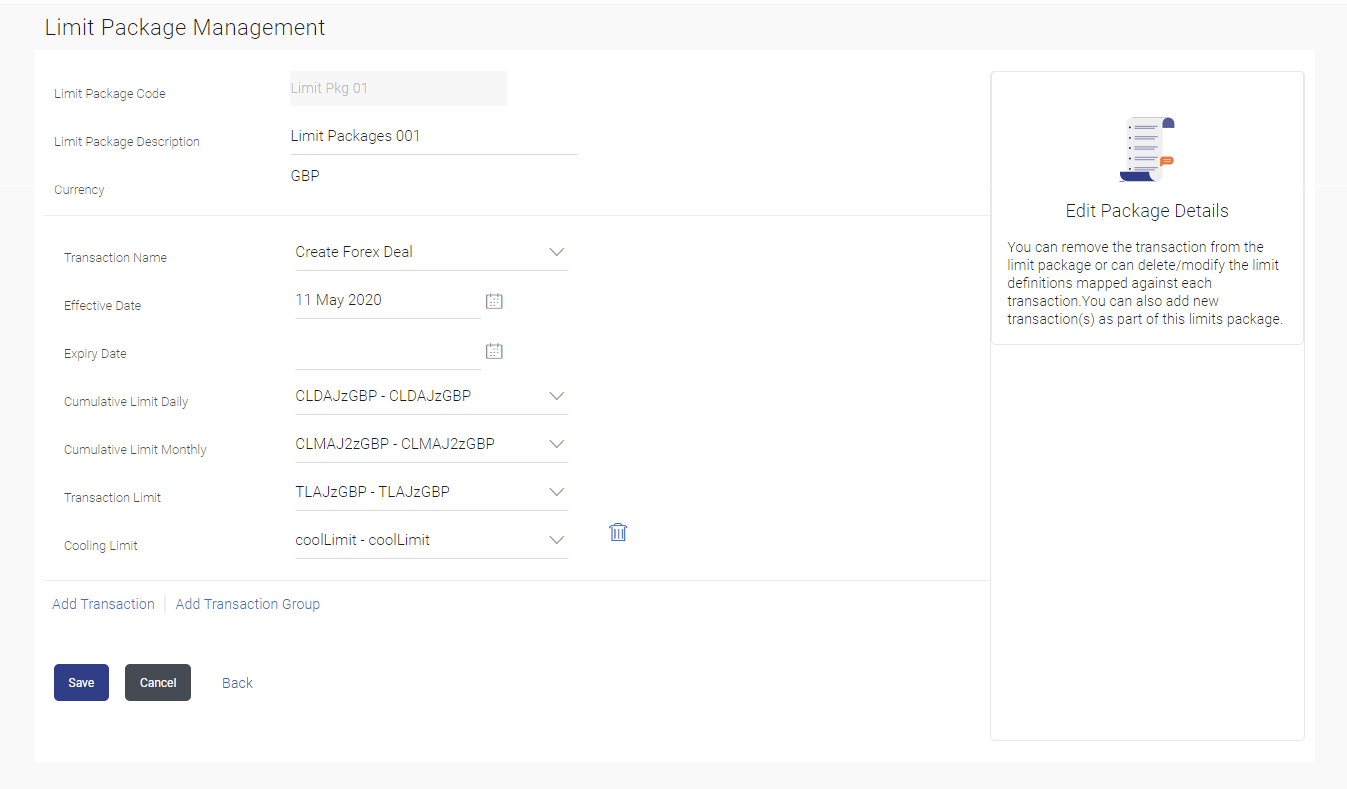Viewport: 1347px width, 789px height.
Task: Click the Effective Date input field
Action: pyautogui.click(x=386, y=300)
